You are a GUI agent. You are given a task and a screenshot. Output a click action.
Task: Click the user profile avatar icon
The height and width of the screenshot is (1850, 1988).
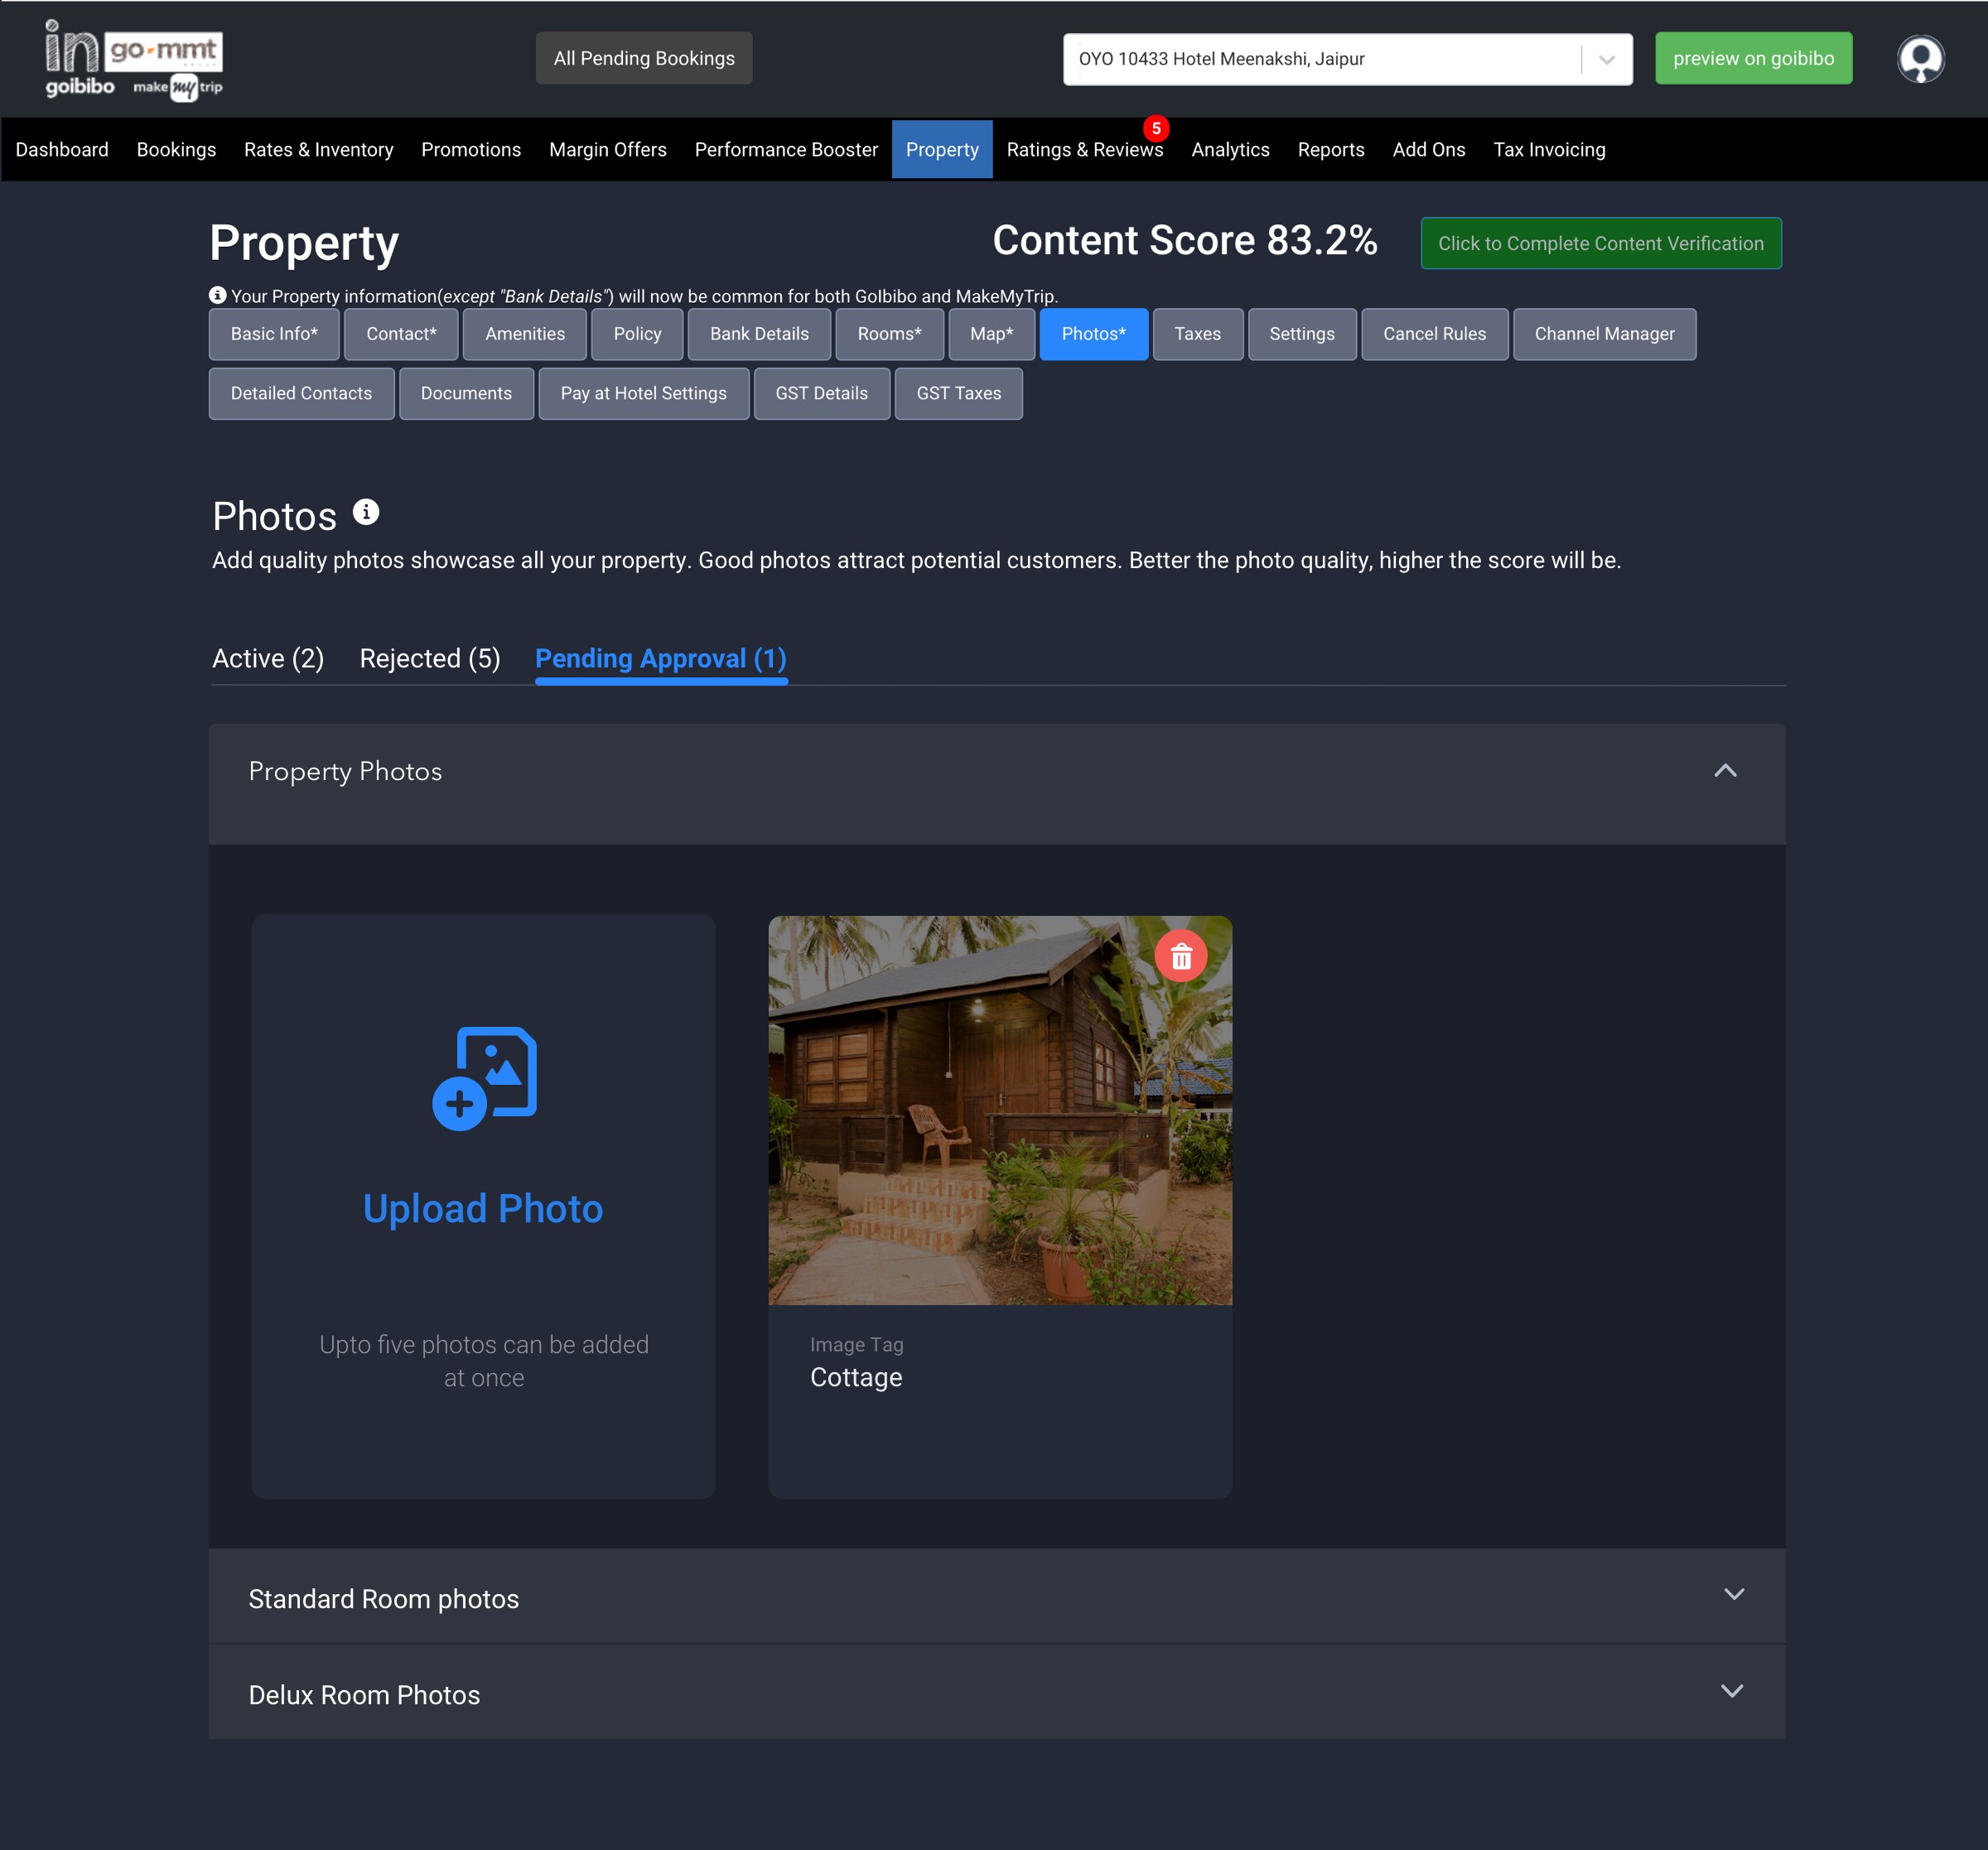pos(1919,59)
